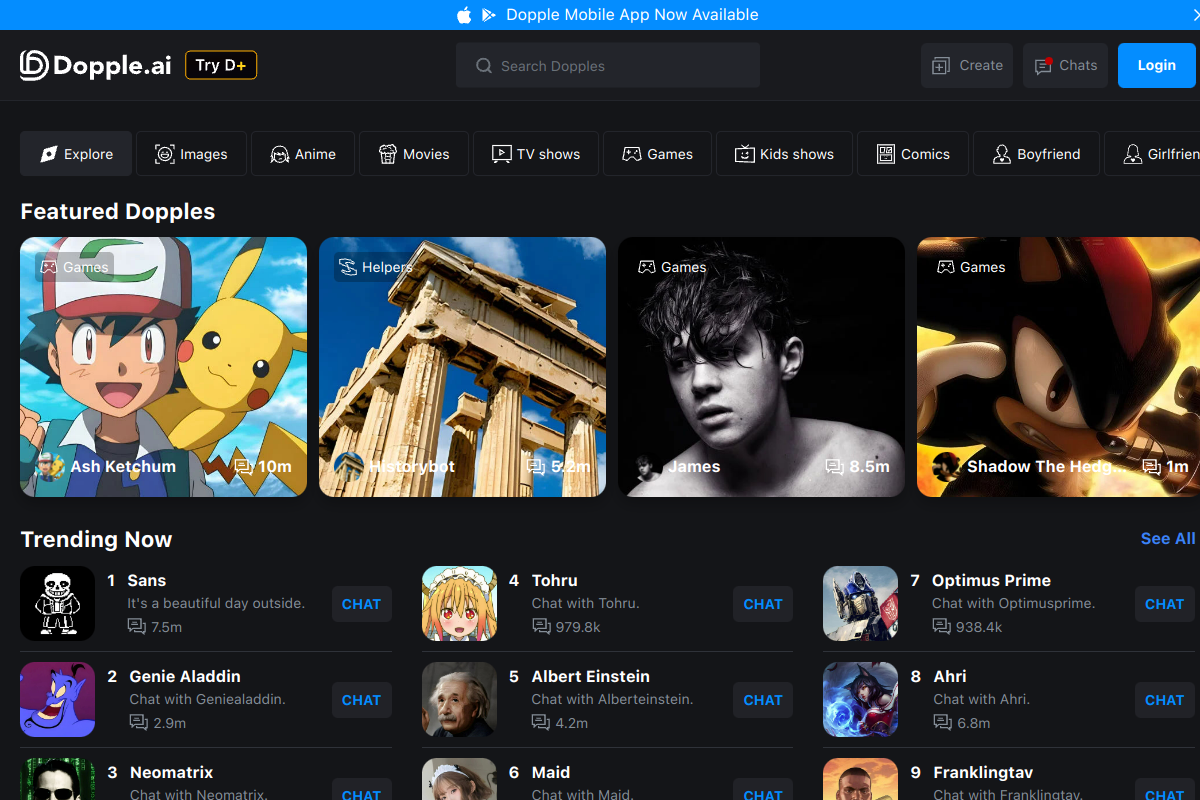Click the See All link
The image size is (1200, 800).
coord(1168,538)
